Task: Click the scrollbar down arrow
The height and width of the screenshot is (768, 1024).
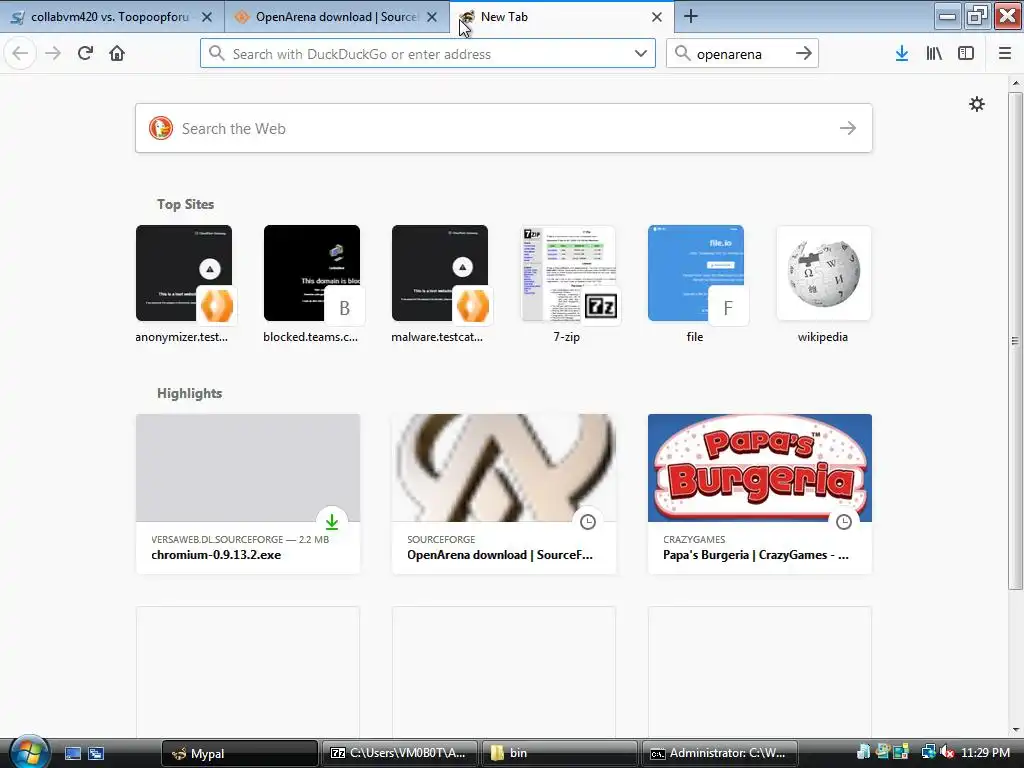Action: (x=1015, y=729)
